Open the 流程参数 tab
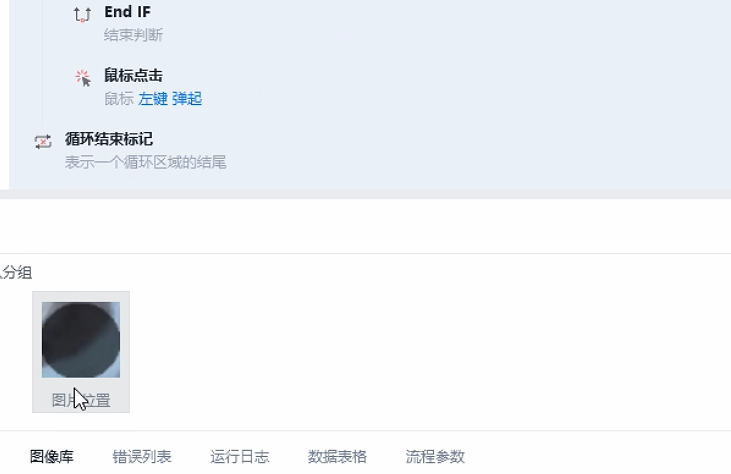731x474 pixels. point(435,457)
